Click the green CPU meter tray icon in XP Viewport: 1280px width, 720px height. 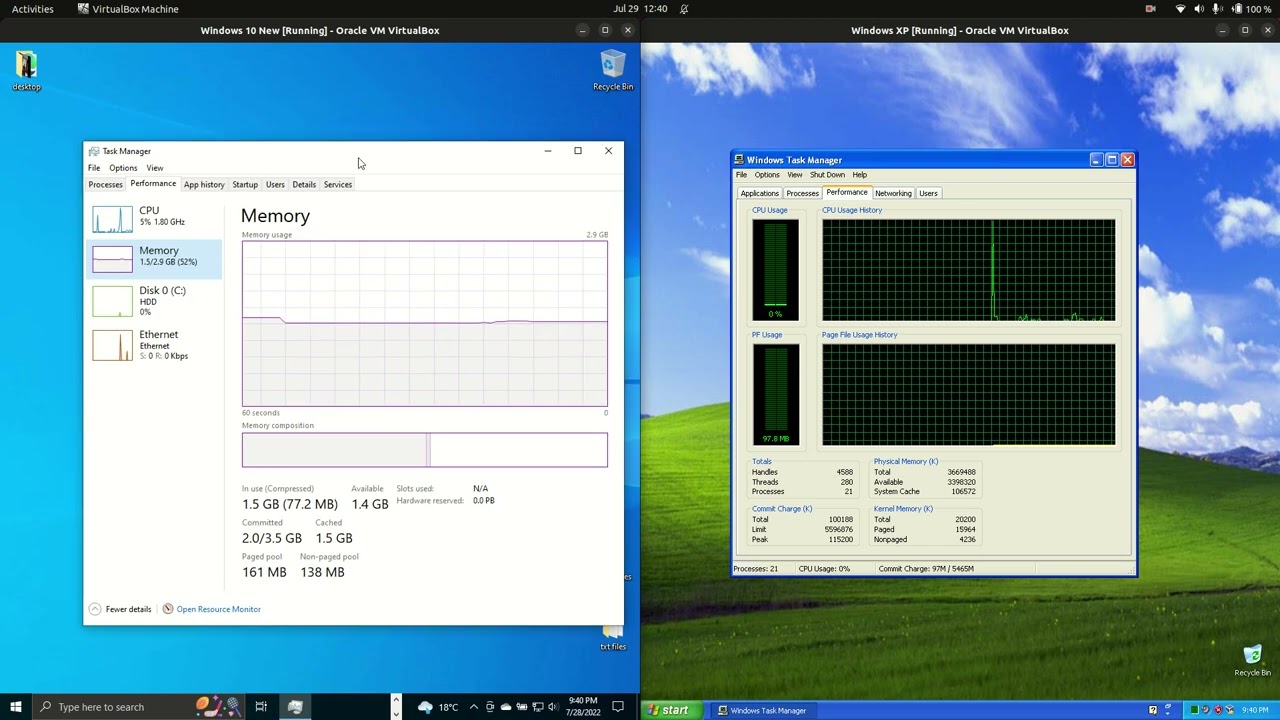[1193, 710]
